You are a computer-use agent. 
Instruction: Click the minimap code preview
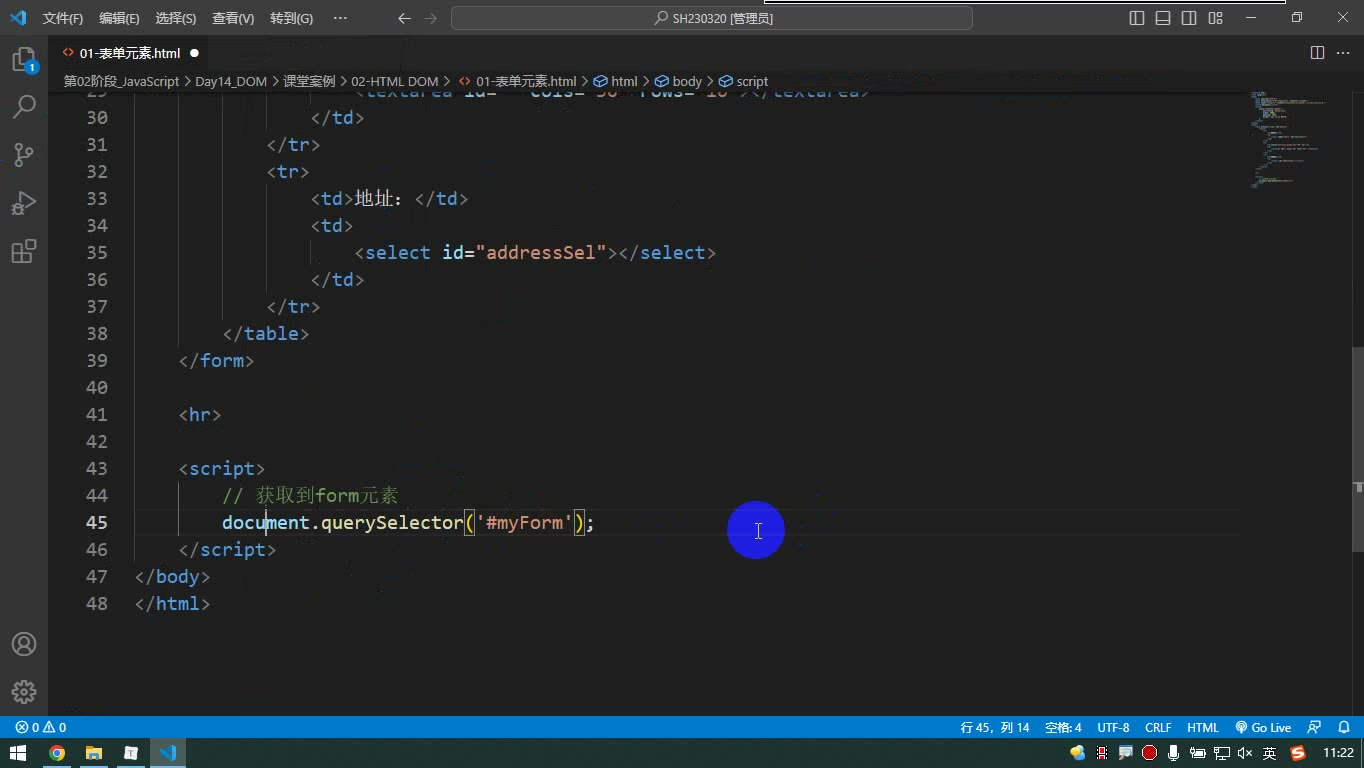point(1291,140)
